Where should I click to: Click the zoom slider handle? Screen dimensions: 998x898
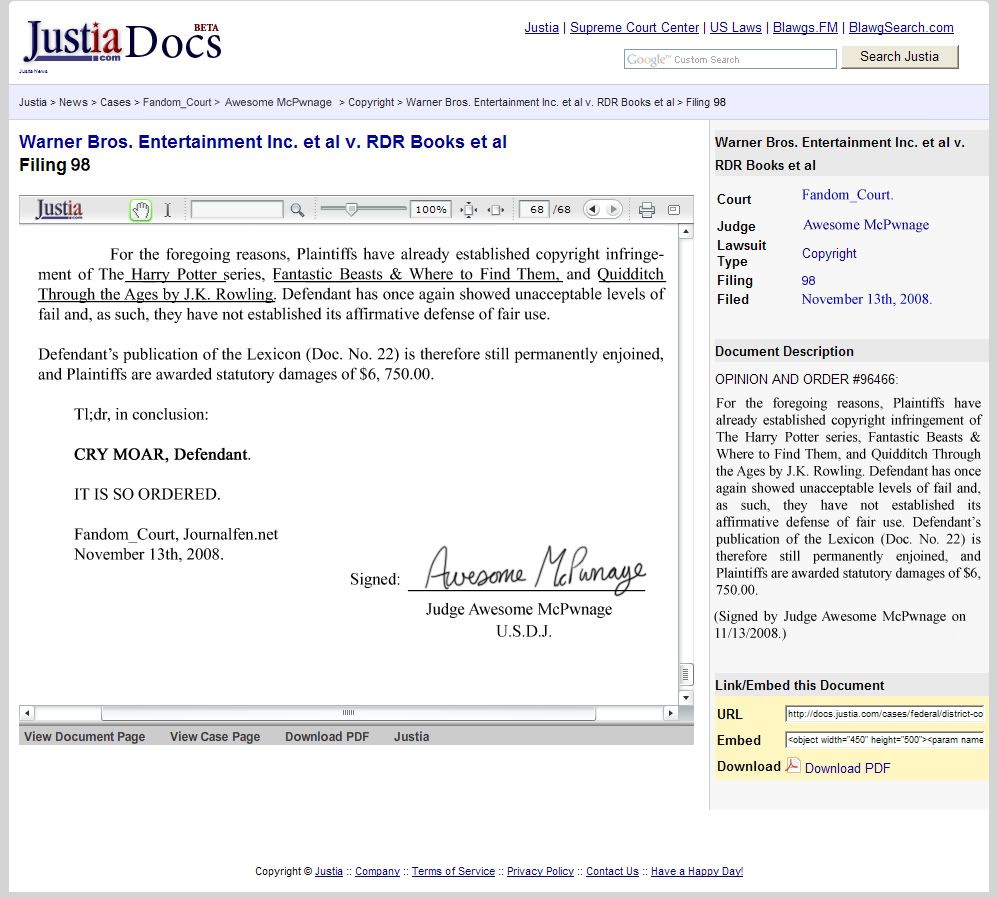[x=351, y=209]
